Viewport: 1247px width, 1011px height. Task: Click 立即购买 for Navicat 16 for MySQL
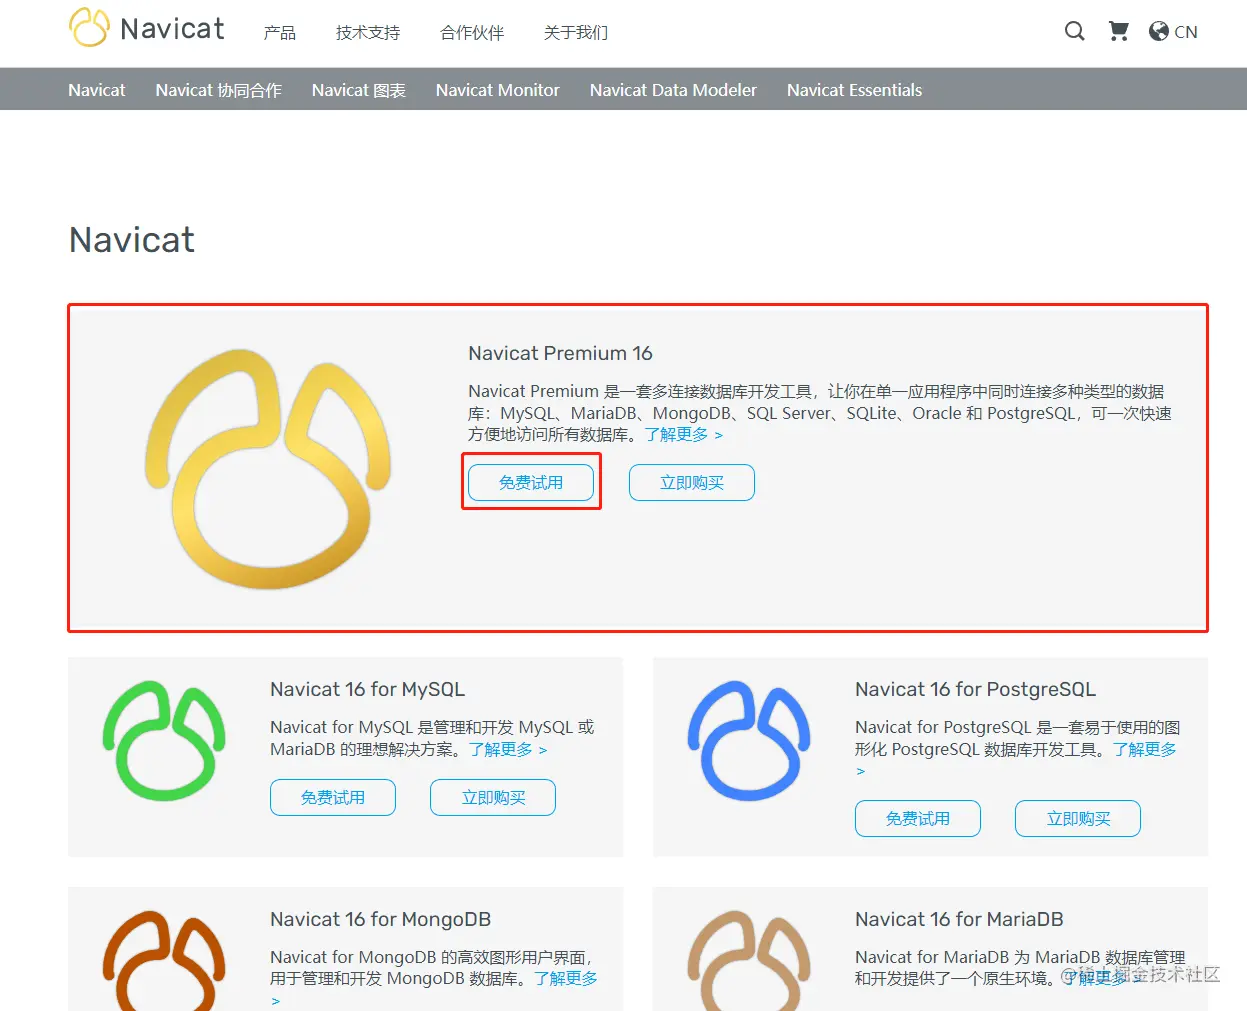pyautogui.click(x=493, y=797)
